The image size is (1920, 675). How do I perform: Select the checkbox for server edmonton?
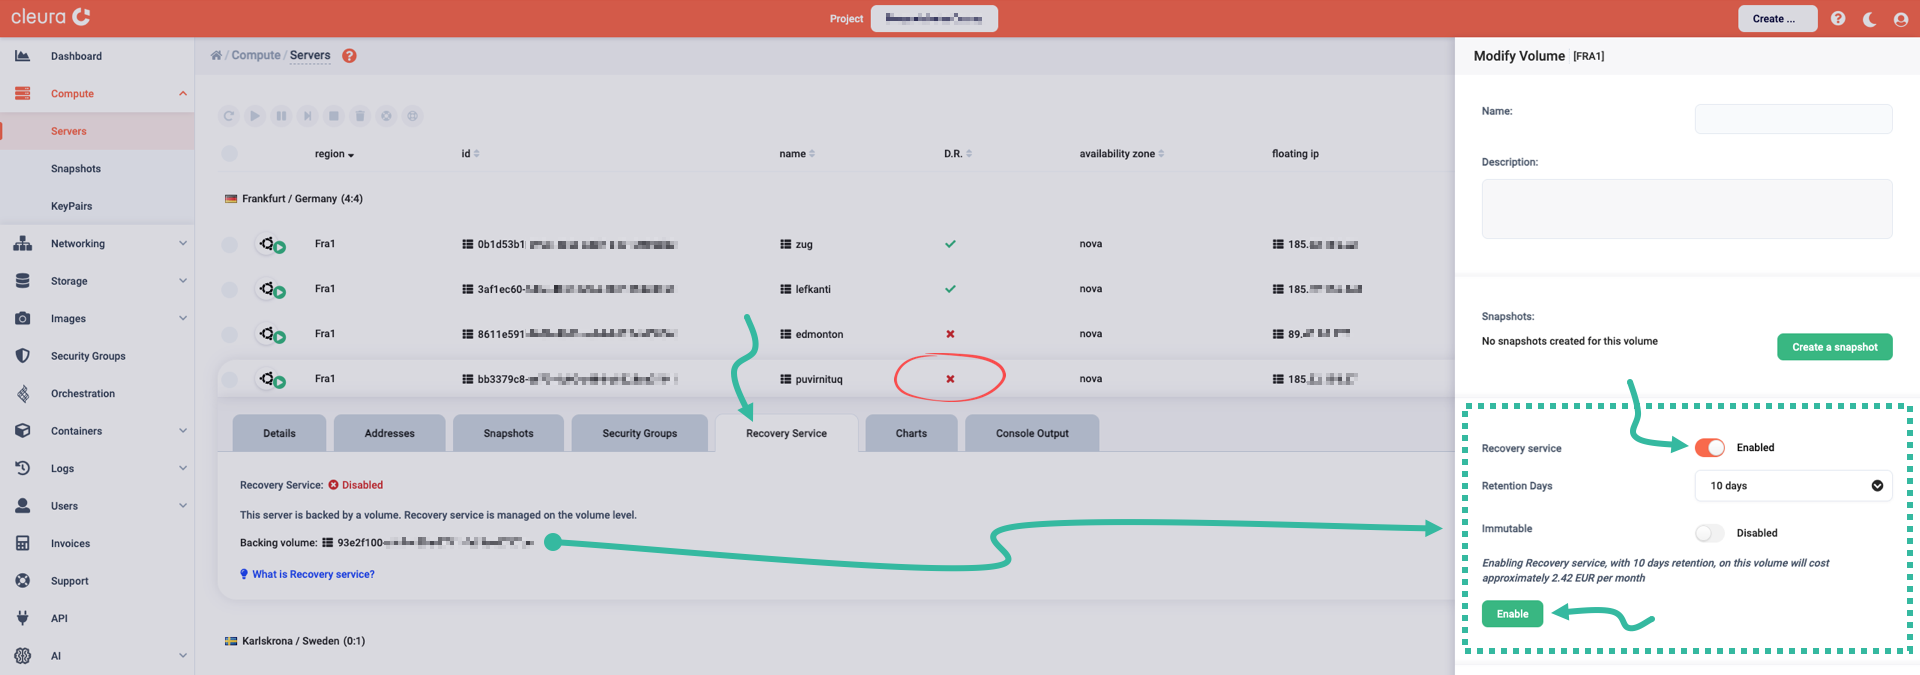tap(229, 334)
